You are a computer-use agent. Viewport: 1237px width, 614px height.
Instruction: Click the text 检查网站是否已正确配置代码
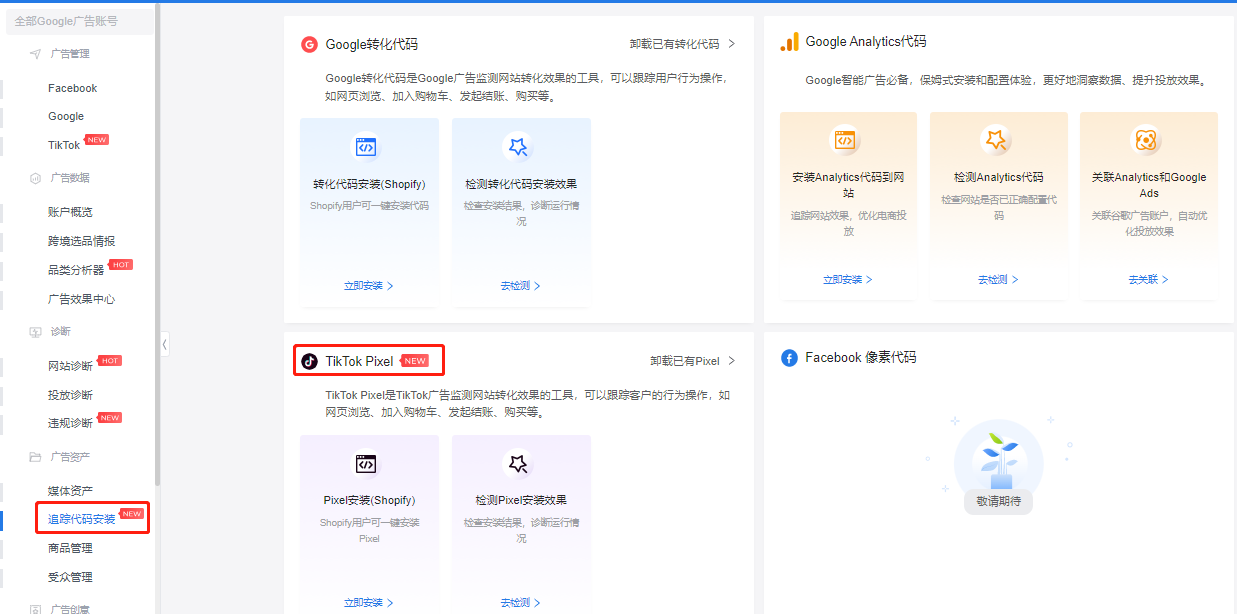click(999, 208)
